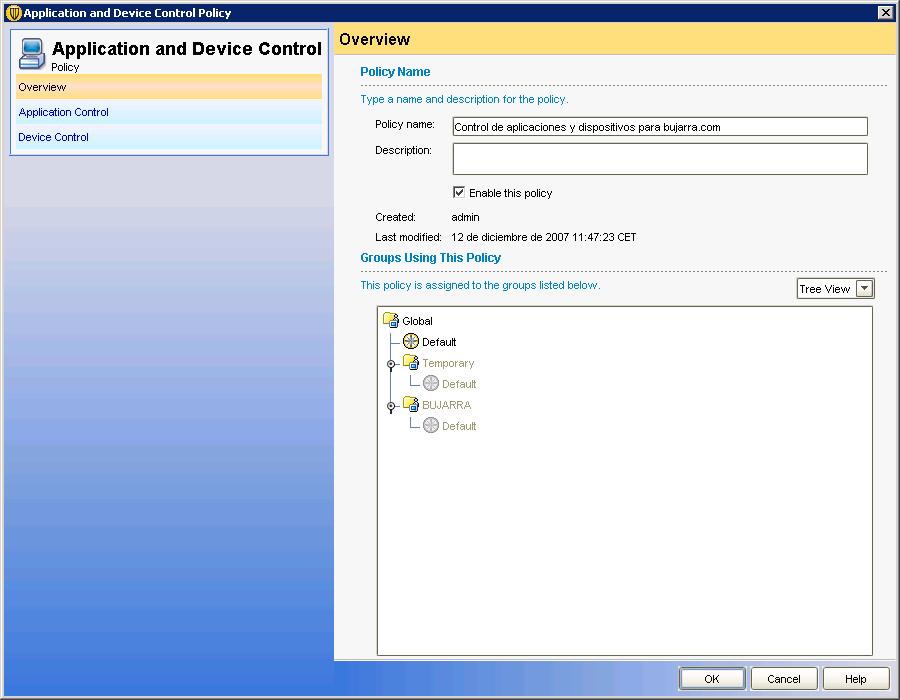Open Help for this policy dialog
This screenshot has width=900, height=700.
coord(856,679)
